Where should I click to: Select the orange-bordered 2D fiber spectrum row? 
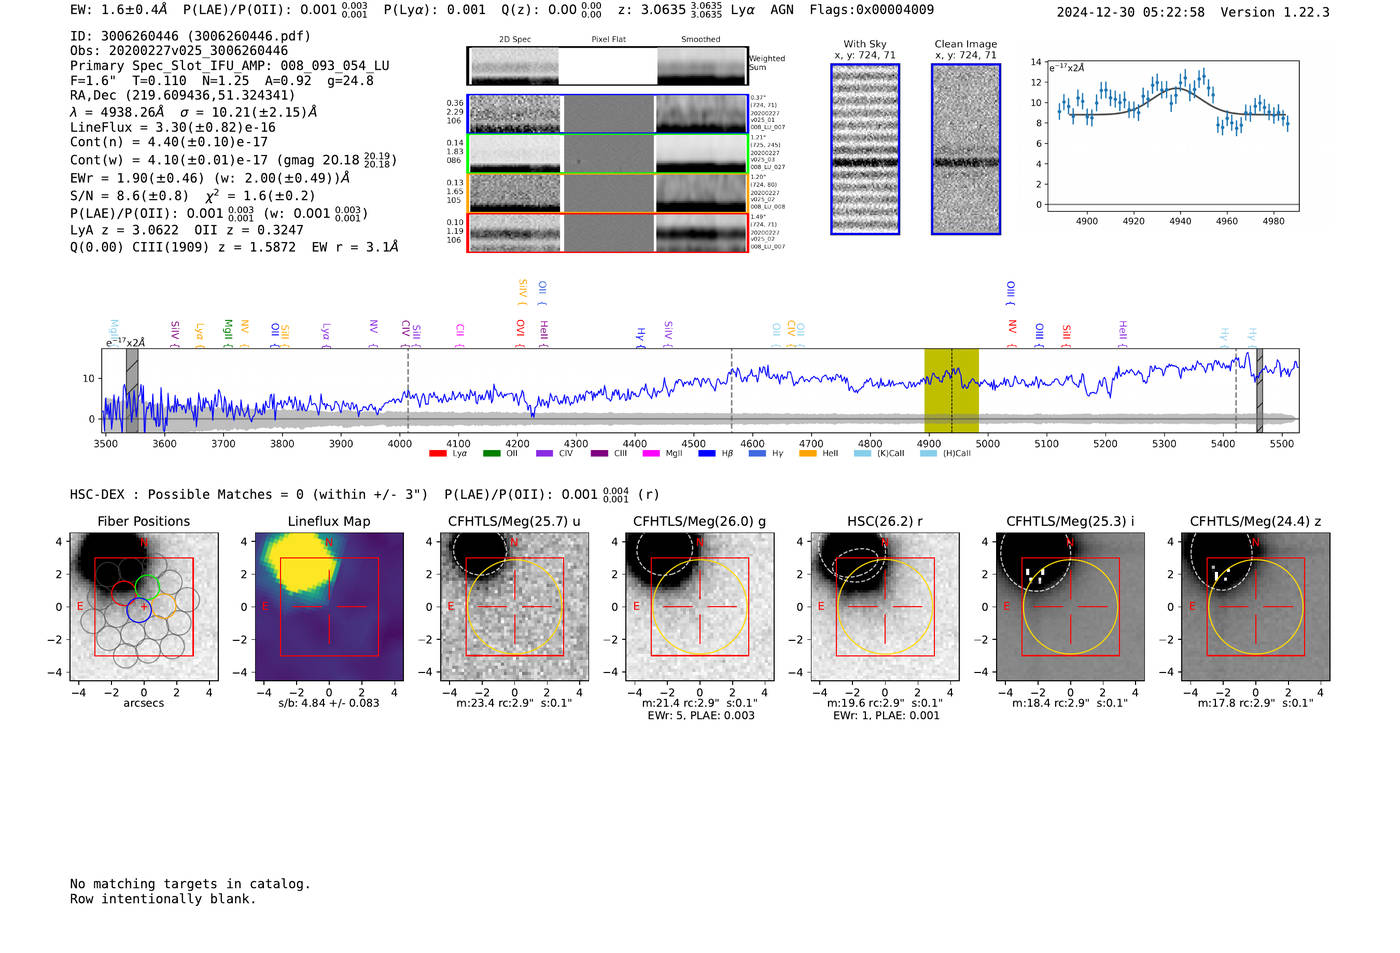607,193
